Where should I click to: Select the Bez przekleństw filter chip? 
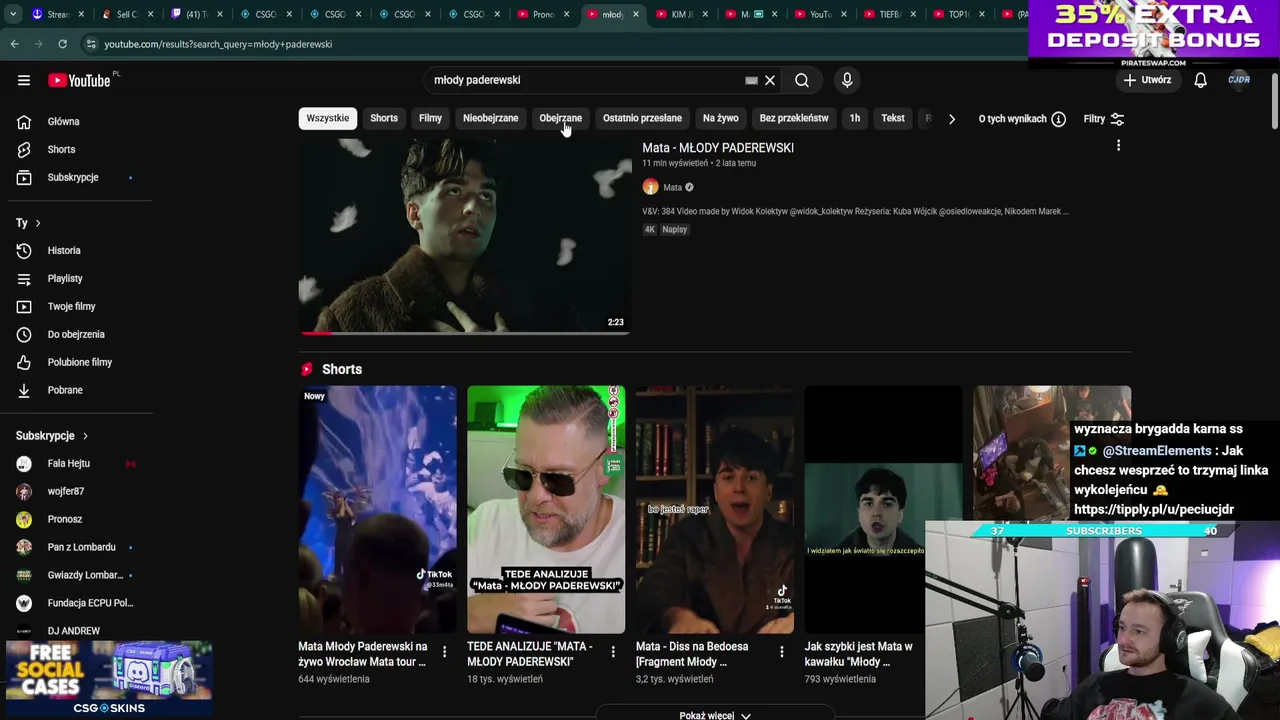point(794,118)
